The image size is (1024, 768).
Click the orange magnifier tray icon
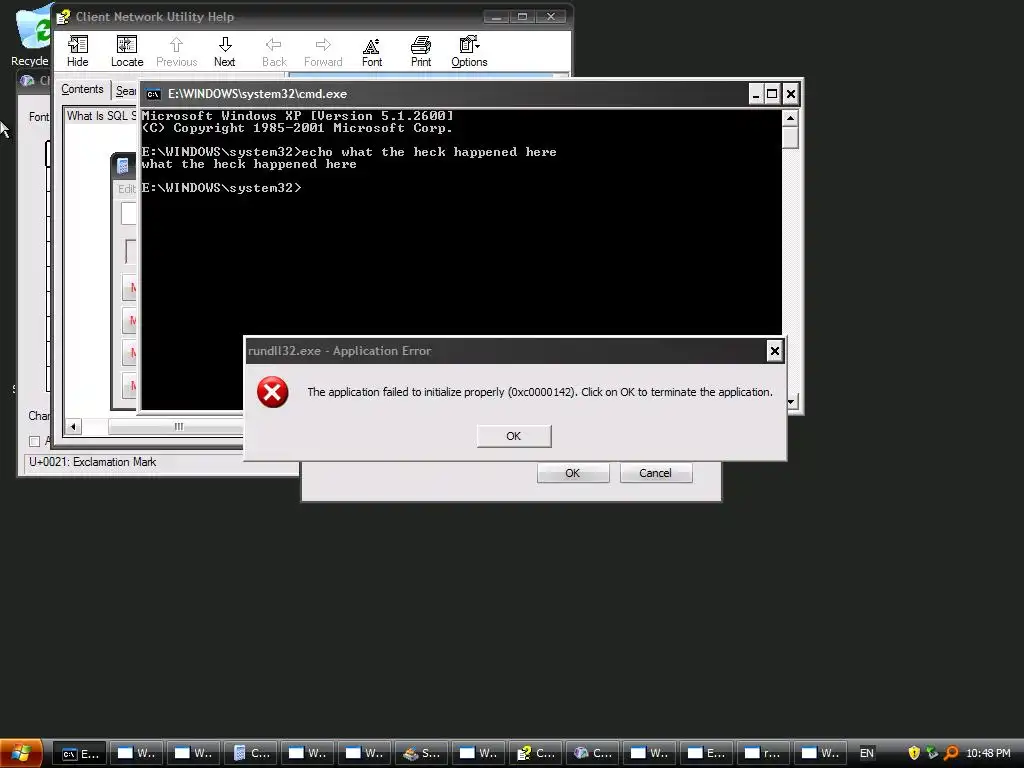(x=951, y=753)
